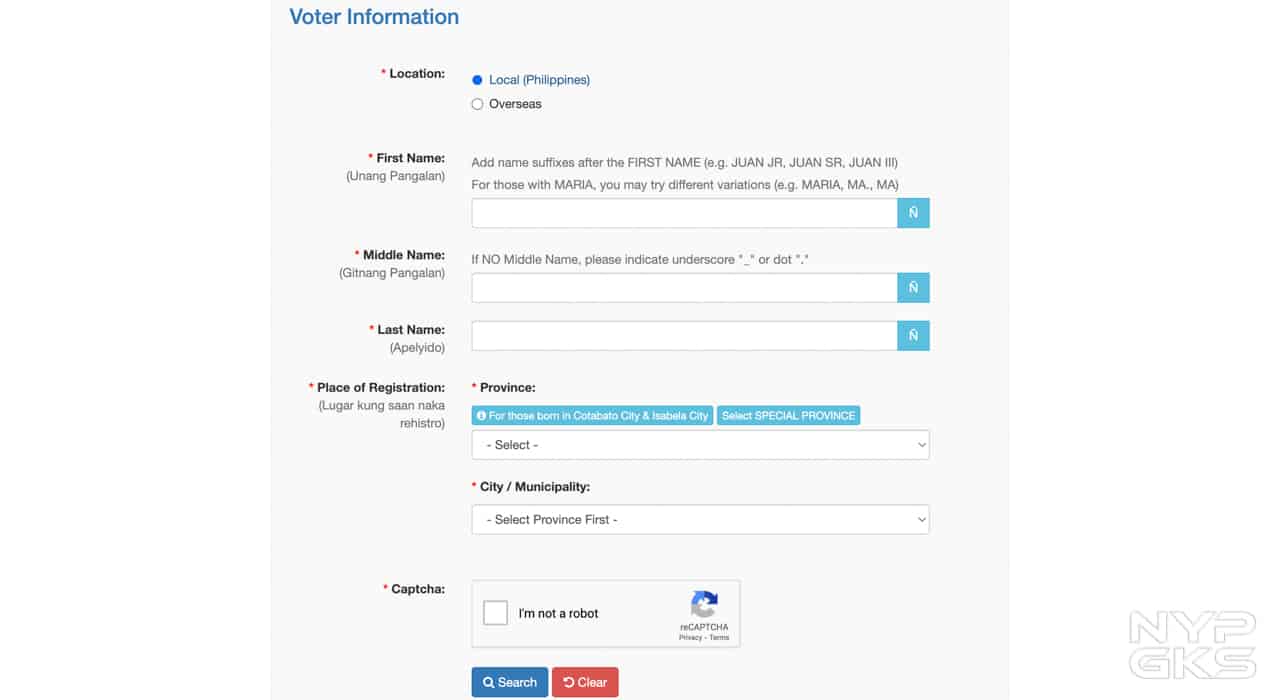Focus the First Name text field

[684, 213]
